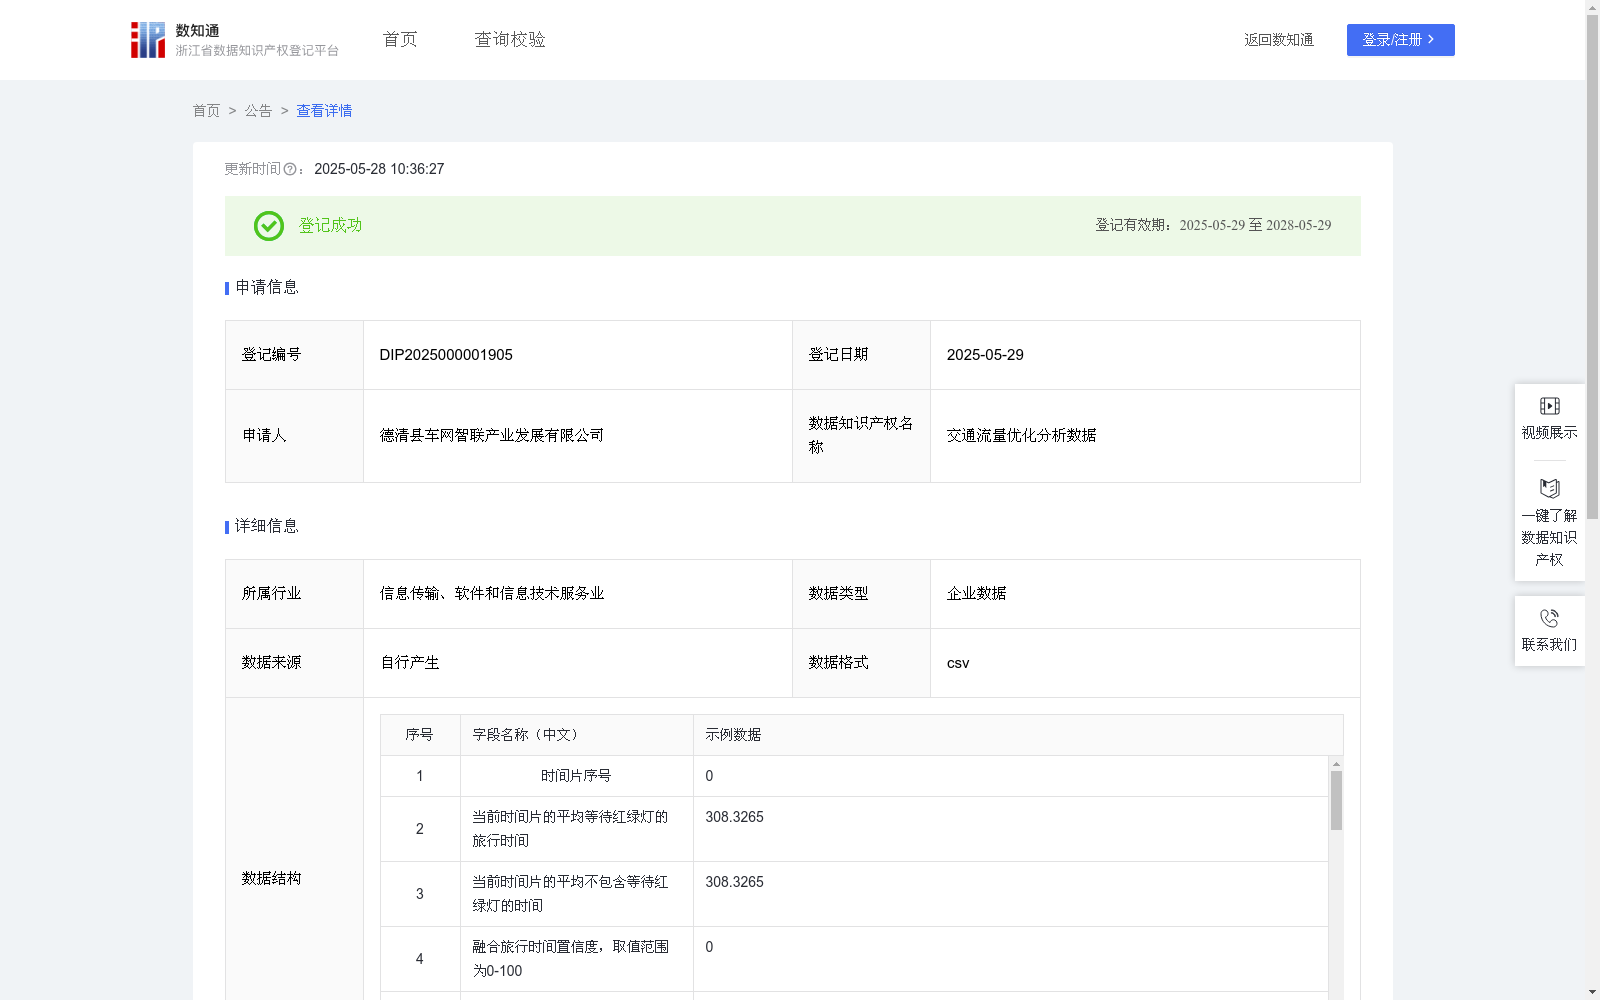The image size is (1600, 1000).
Task: Open the 首页 navigation tab
Action: pyautogui.click(x=400, y=40)
